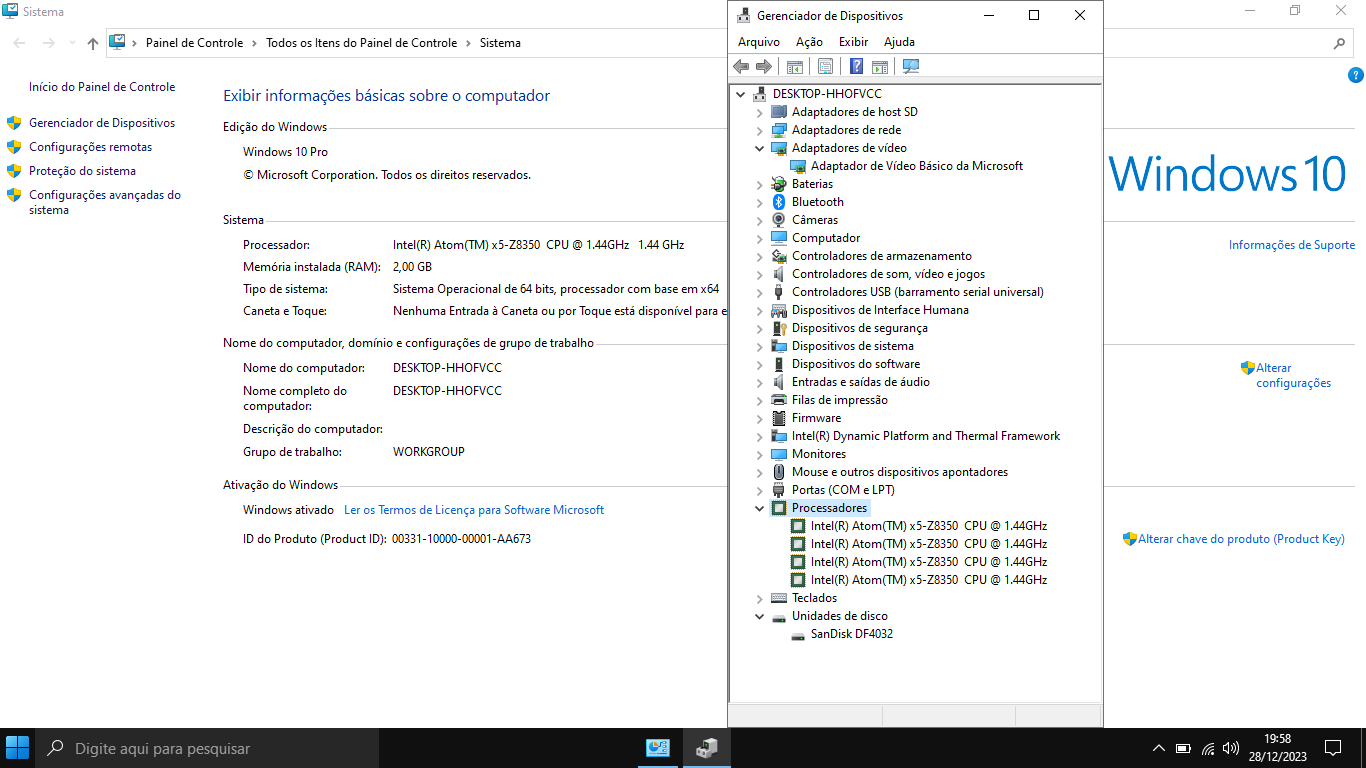Toggle the action pane toolbar icon
Image resolution: width=1366 pixels, height=768 pixels.
[x=880, y=66]
